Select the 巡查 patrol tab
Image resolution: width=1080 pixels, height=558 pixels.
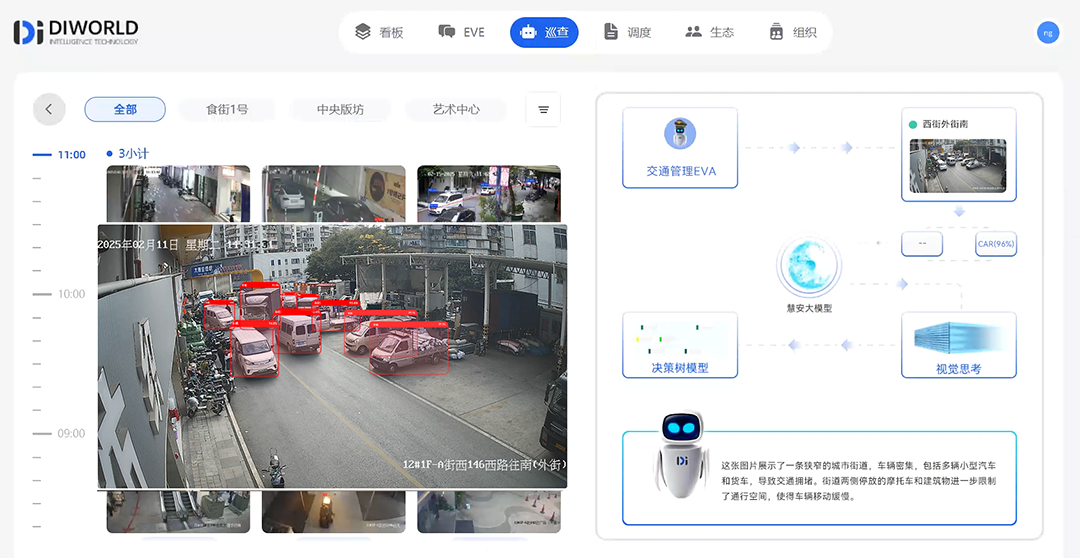coord(544,32)
